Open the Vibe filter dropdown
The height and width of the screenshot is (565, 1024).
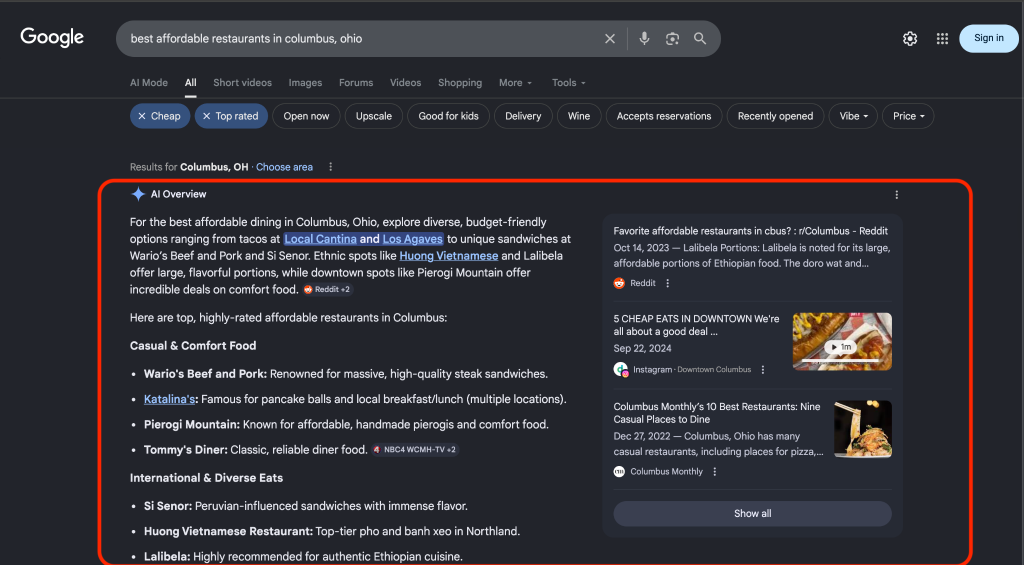pos(854,116)
